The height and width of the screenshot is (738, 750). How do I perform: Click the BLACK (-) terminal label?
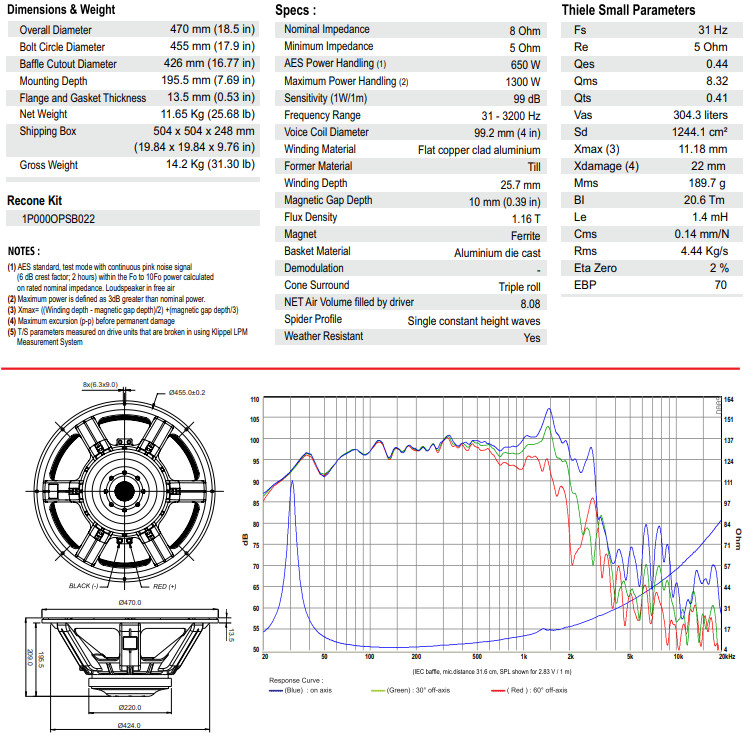click(x=84, y=586)
